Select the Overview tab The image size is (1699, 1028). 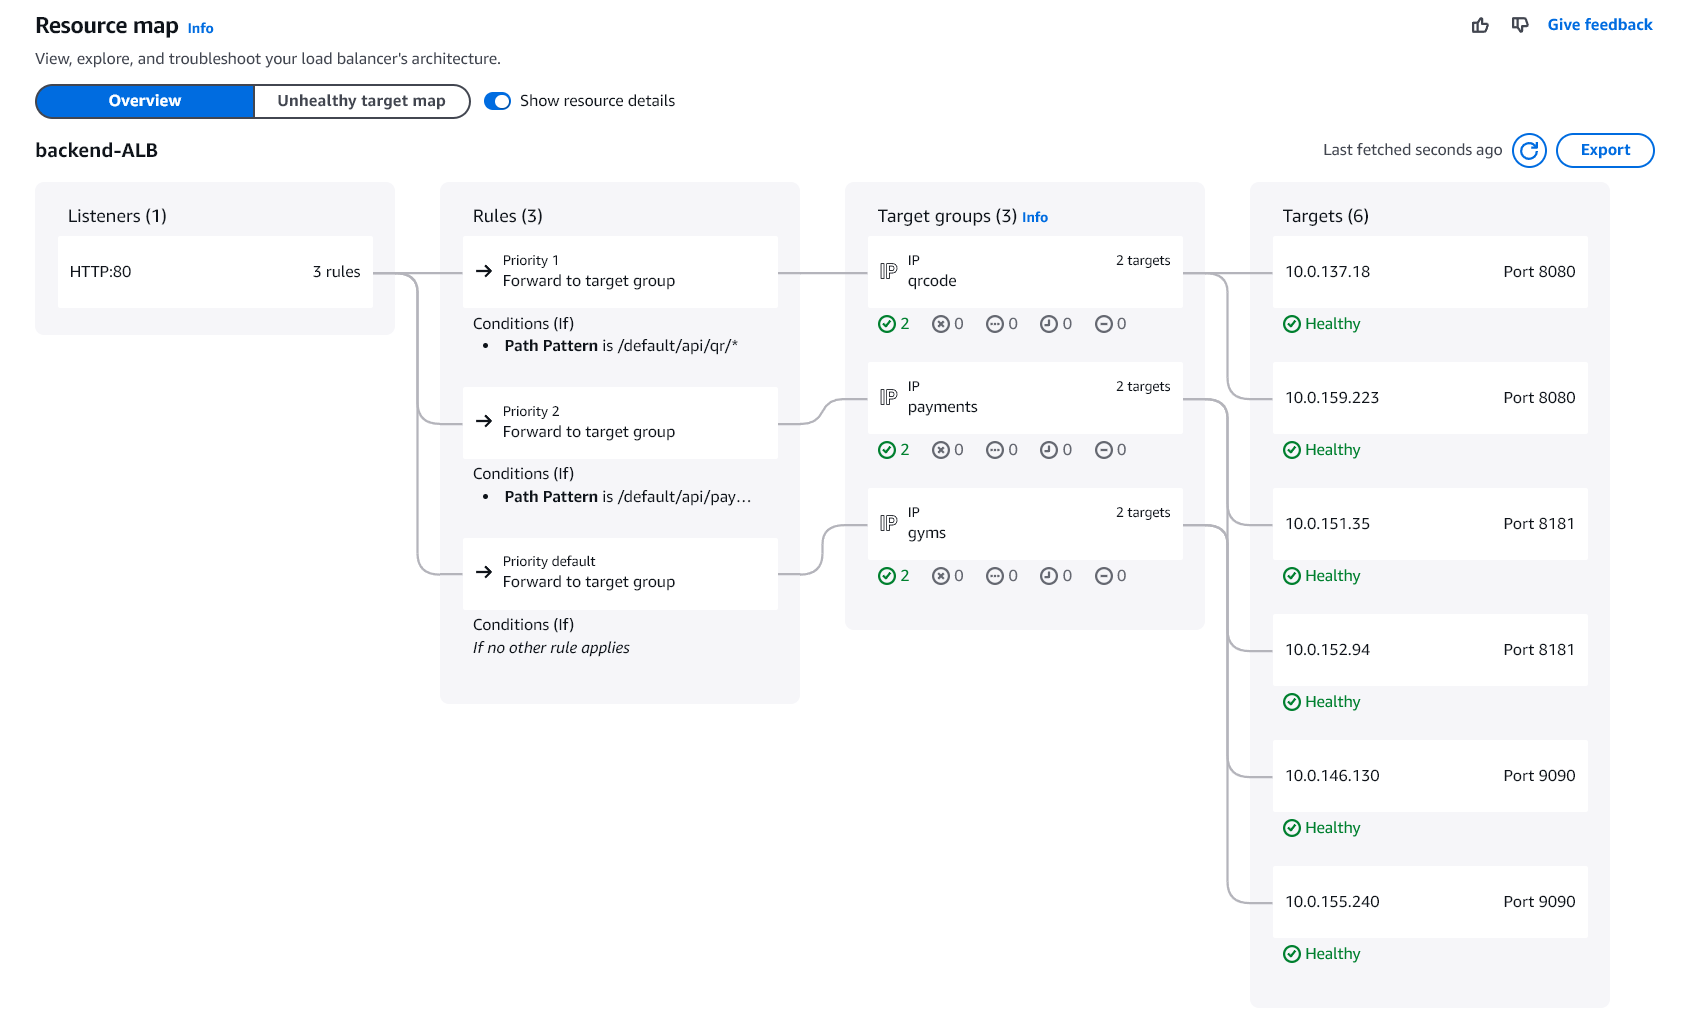(x=145, y=101)
